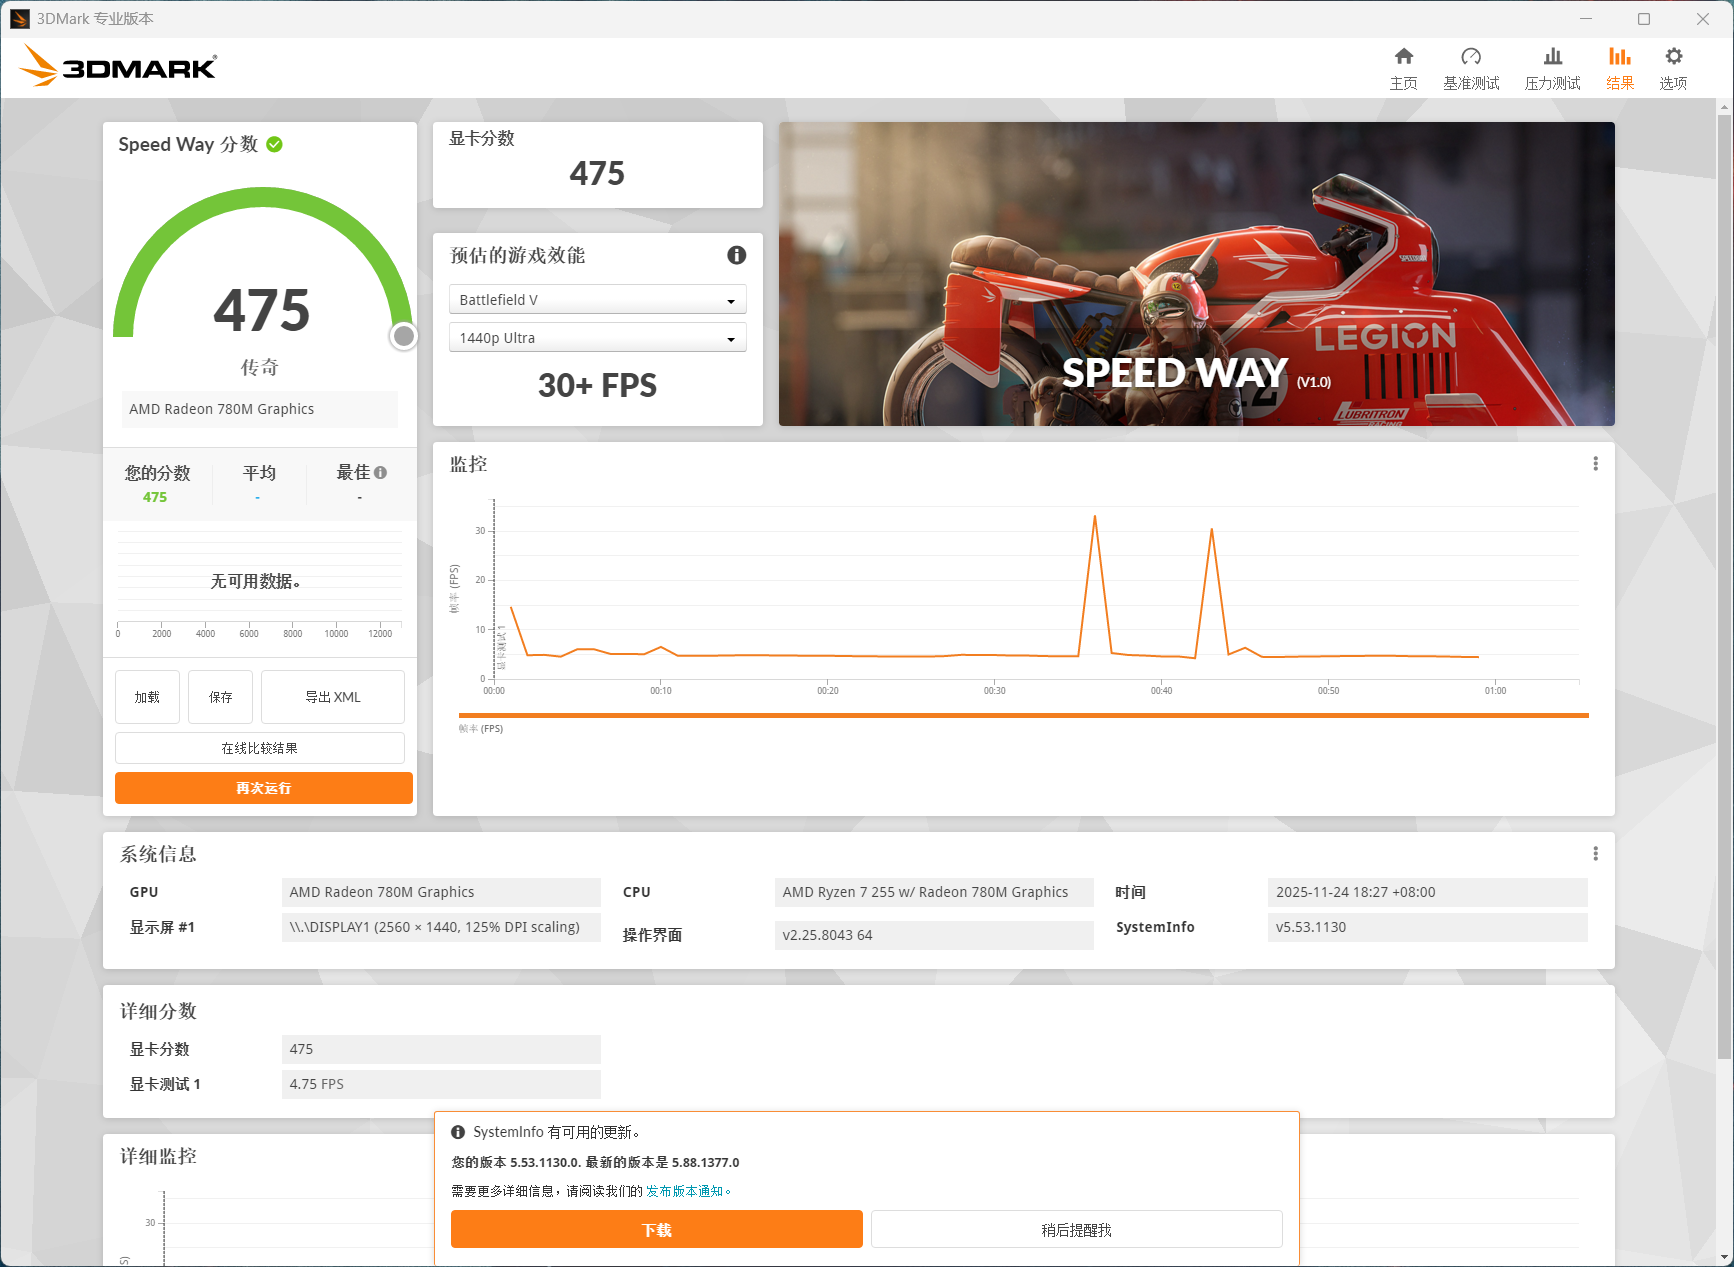This screenshot has height=1267, width=1734.
Task: Click the orange bar under the monitoring chart
Action: point(1024,715)
